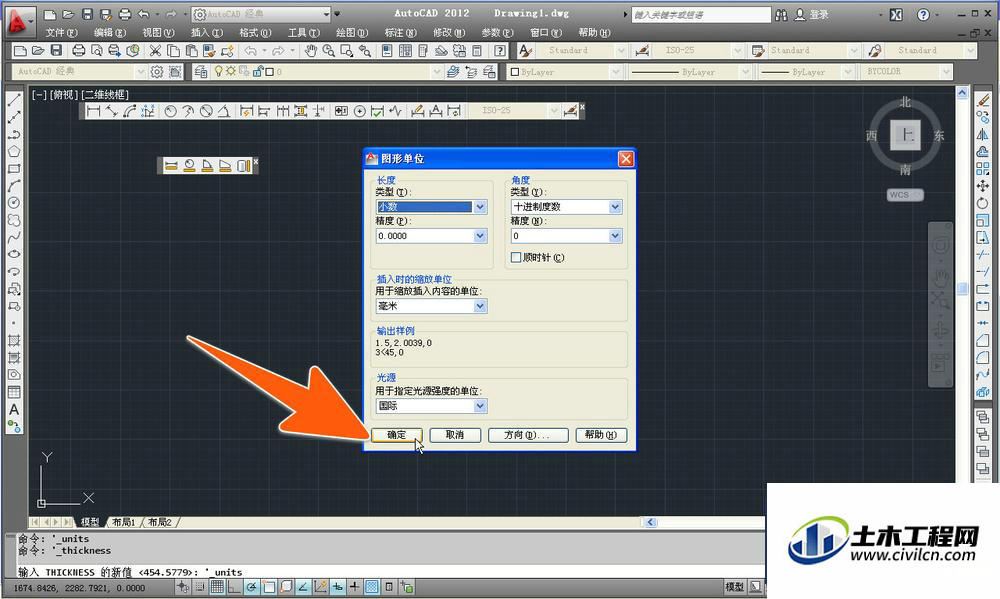The height and width of the screenshot is (599, 1000).
Task: Click the angular dimension tool
Action: (x=224, y=111)
